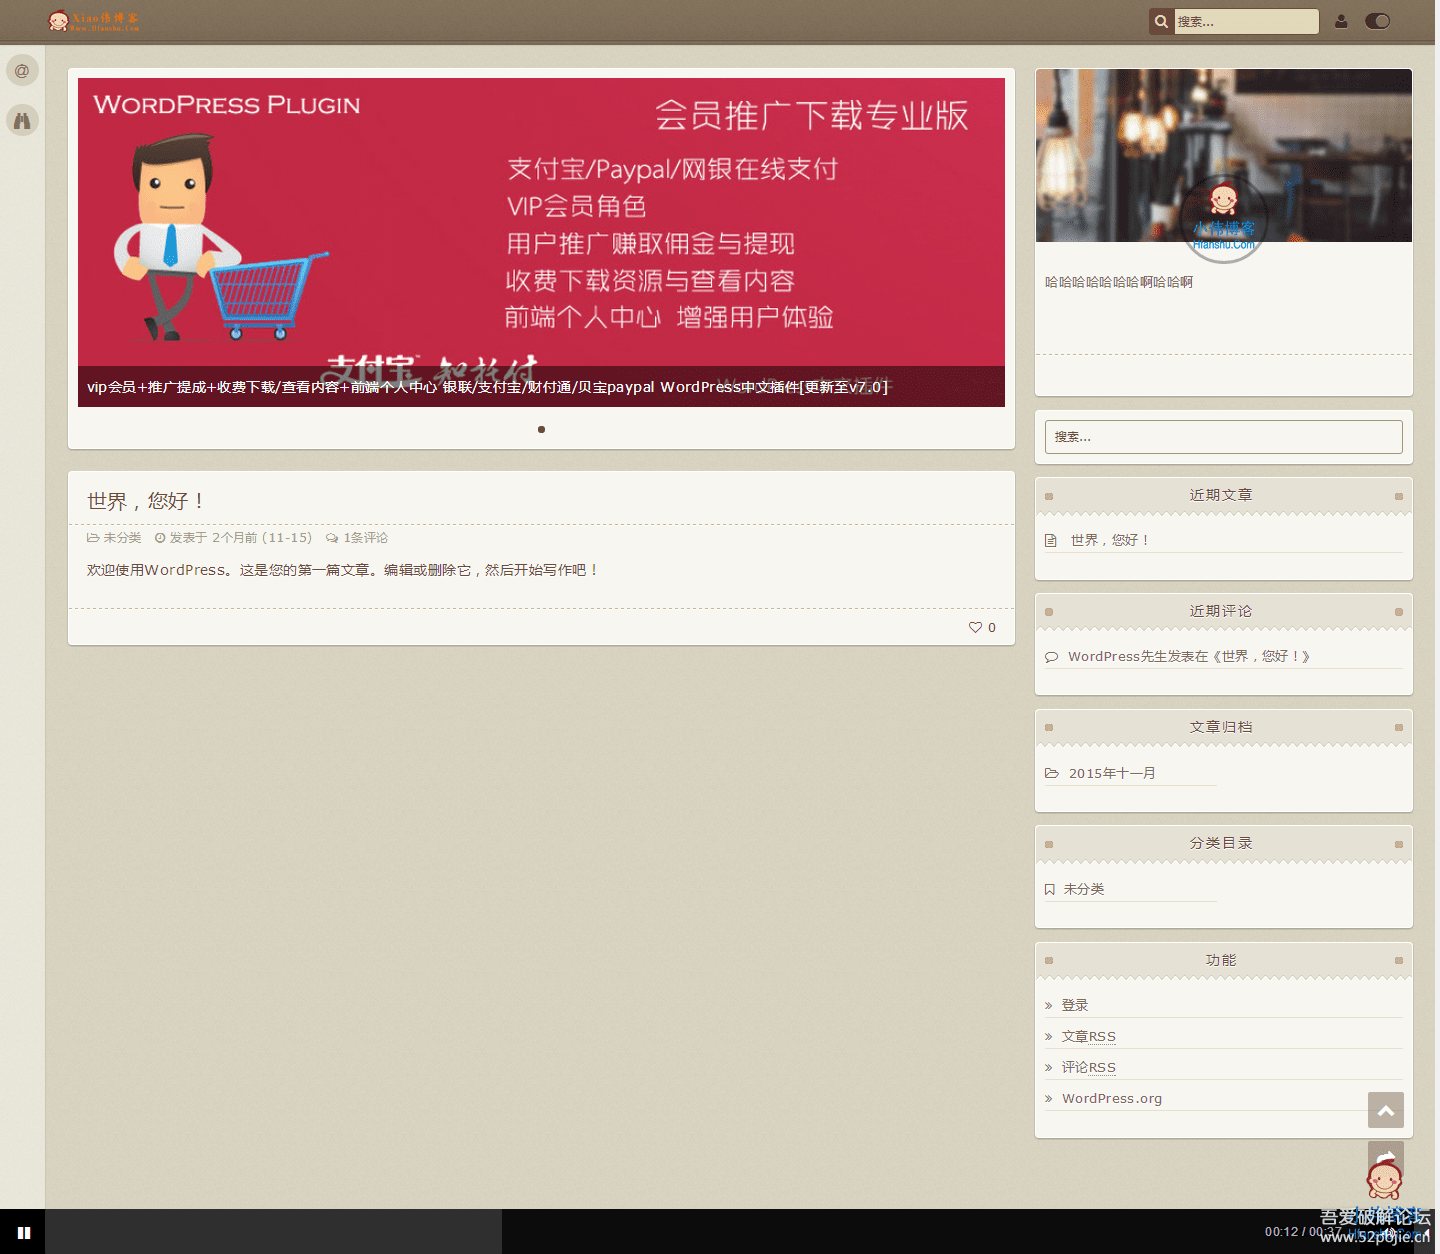Click the document icon beside 世界，您好 recent post
Viewport: 1440px width, 1254px height.
(x=1051, y=539)
